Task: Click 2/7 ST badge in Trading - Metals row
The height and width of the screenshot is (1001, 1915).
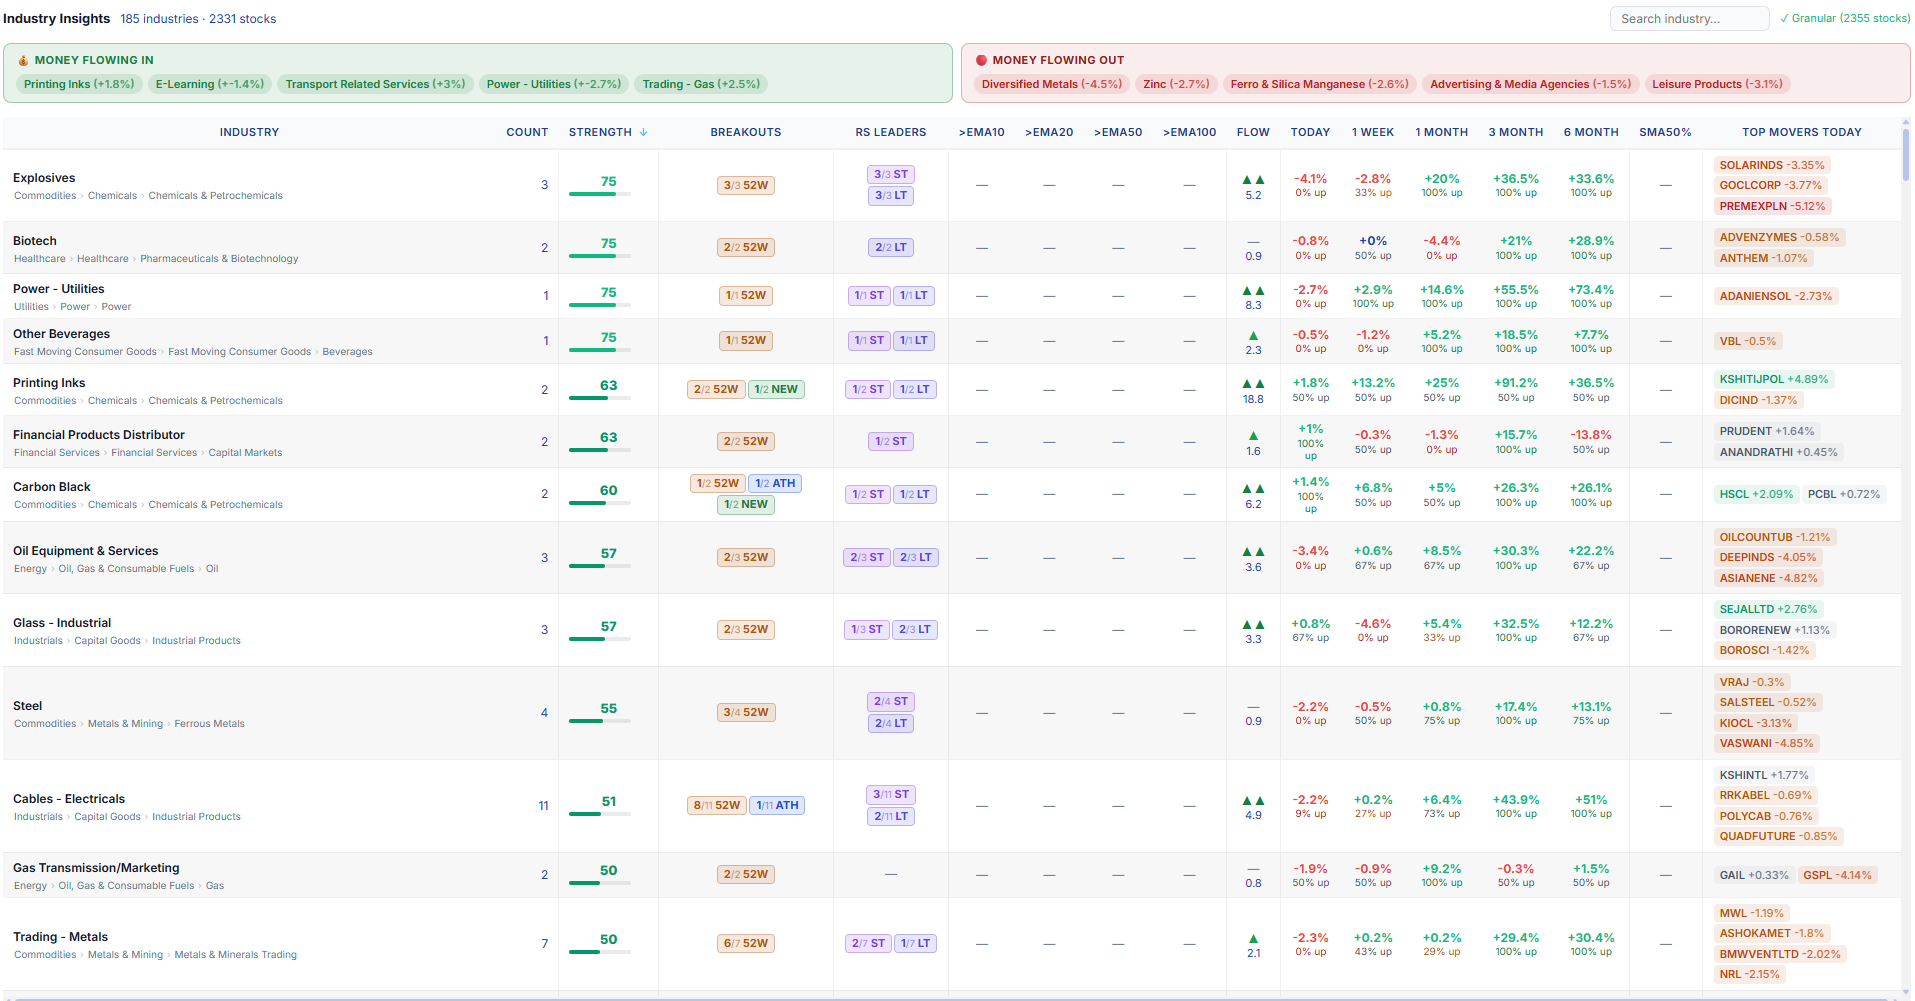Action: point(868,943)
